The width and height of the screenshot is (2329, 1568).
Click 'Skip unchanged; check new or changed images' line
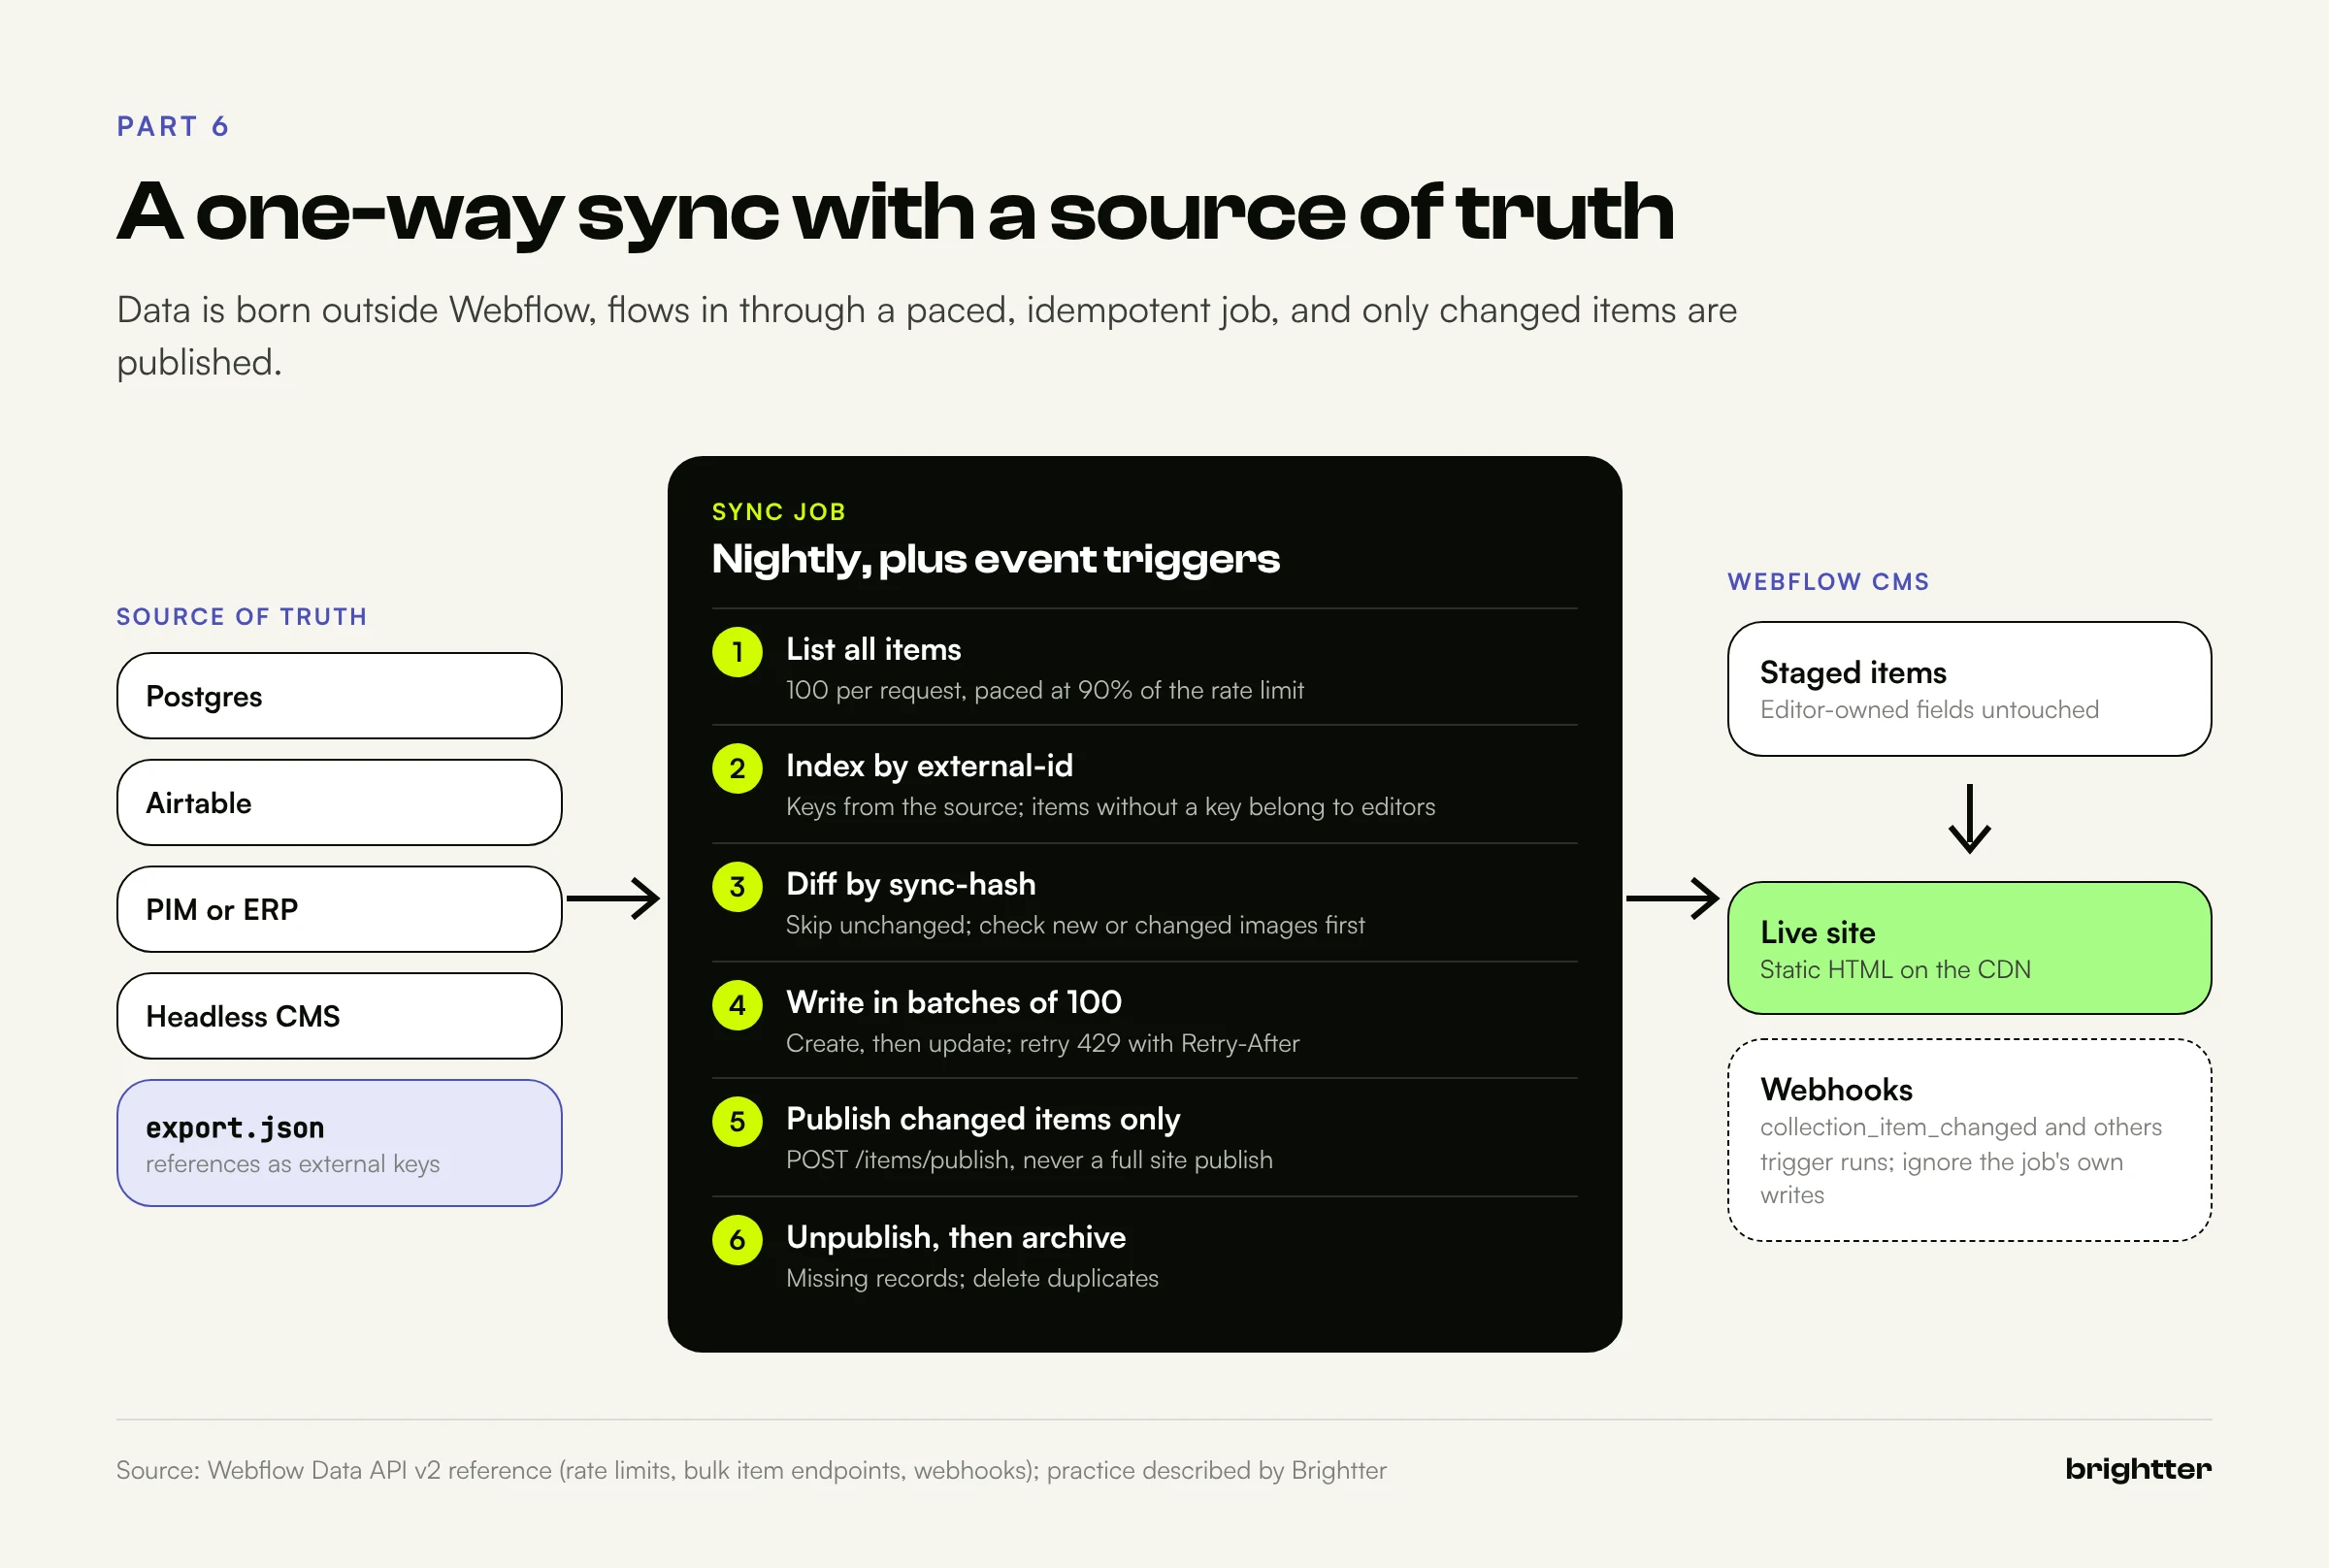[x=1075, y=925]
